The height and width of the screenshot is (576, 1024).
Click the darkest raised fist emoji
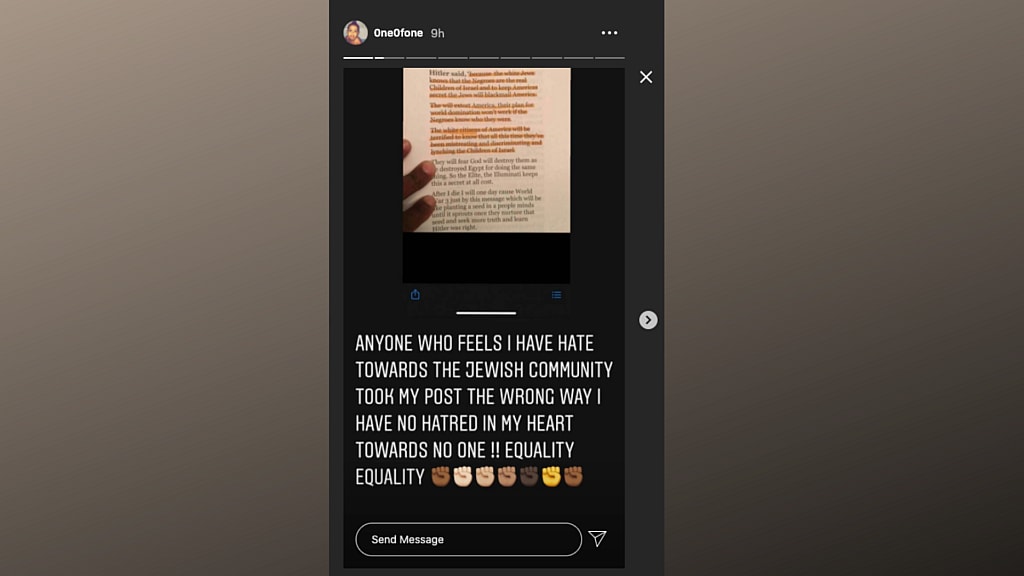pyautogui.click(x=529, y=477)
